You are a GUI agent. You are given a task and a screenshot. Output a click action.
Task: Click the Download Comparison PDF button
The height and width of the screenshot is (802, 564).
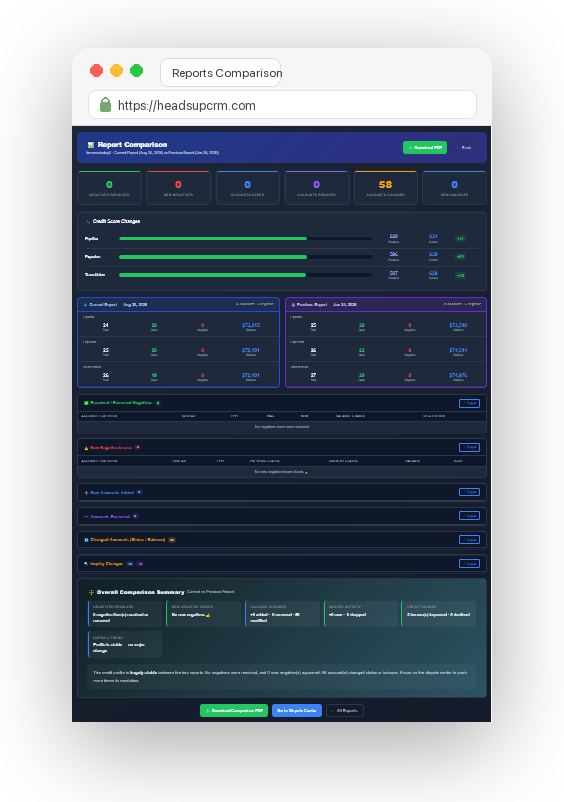point(234,710)
